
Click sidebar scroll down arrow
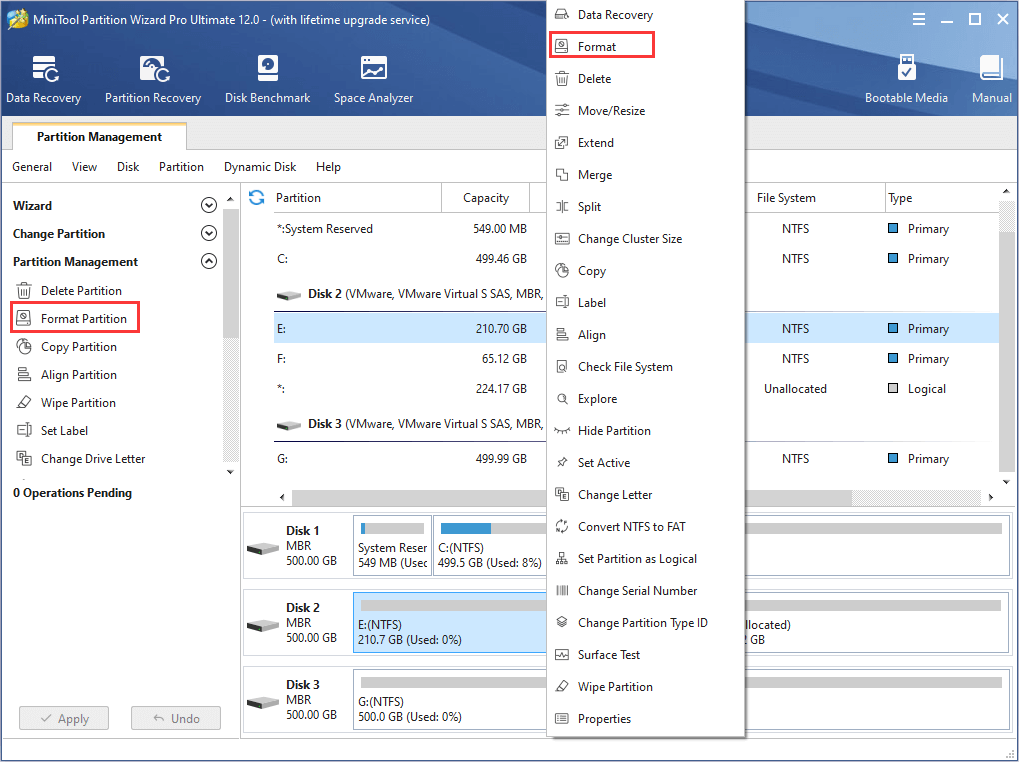click(x=230, y=472)
